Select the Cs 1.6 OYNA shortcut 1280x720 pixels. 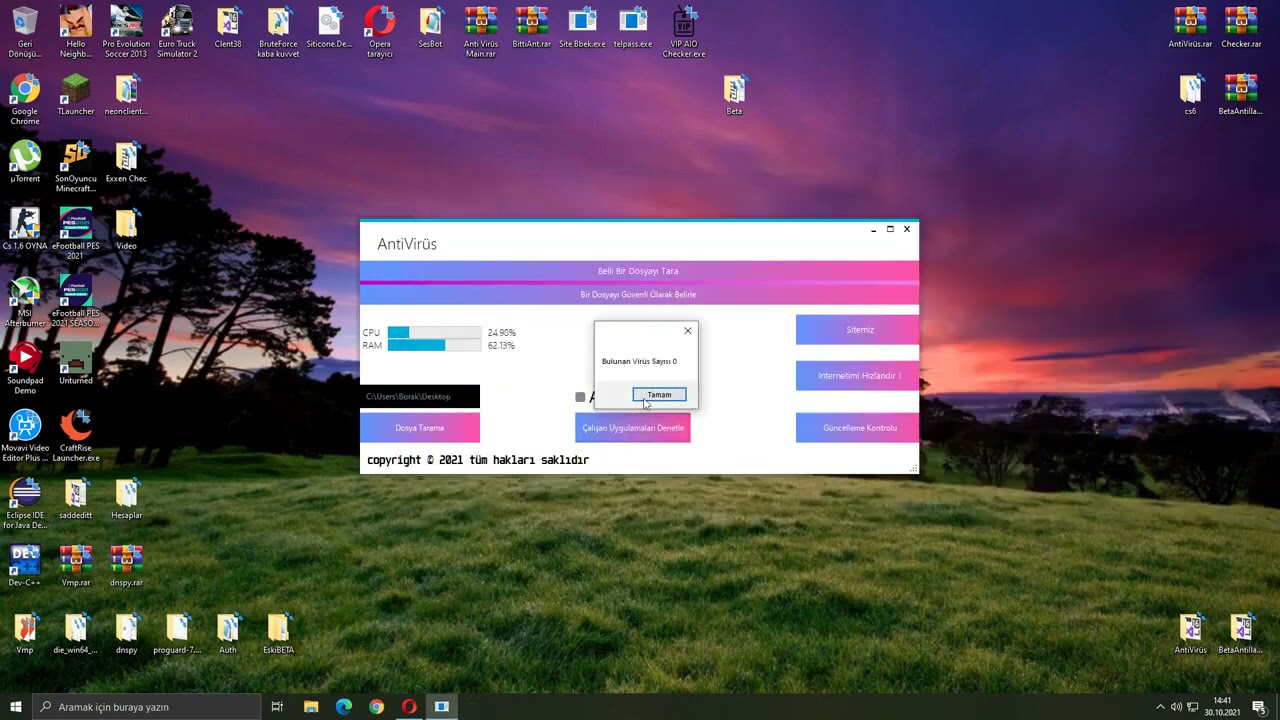(x=25, y=229)
